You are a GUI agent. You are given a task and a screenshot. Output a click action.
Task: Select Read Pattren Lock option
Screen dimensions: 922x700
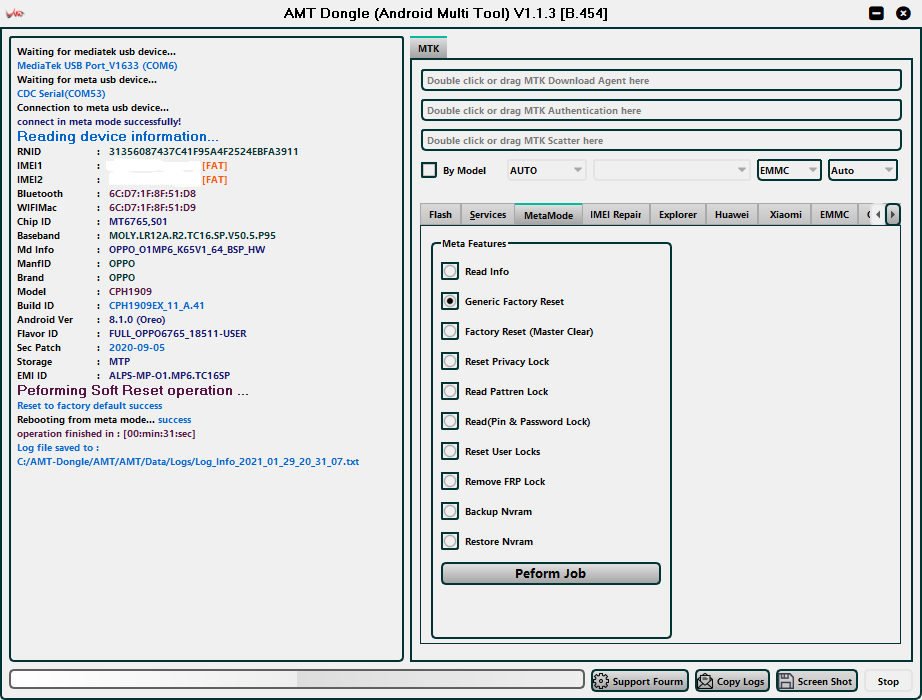(450, 391)
